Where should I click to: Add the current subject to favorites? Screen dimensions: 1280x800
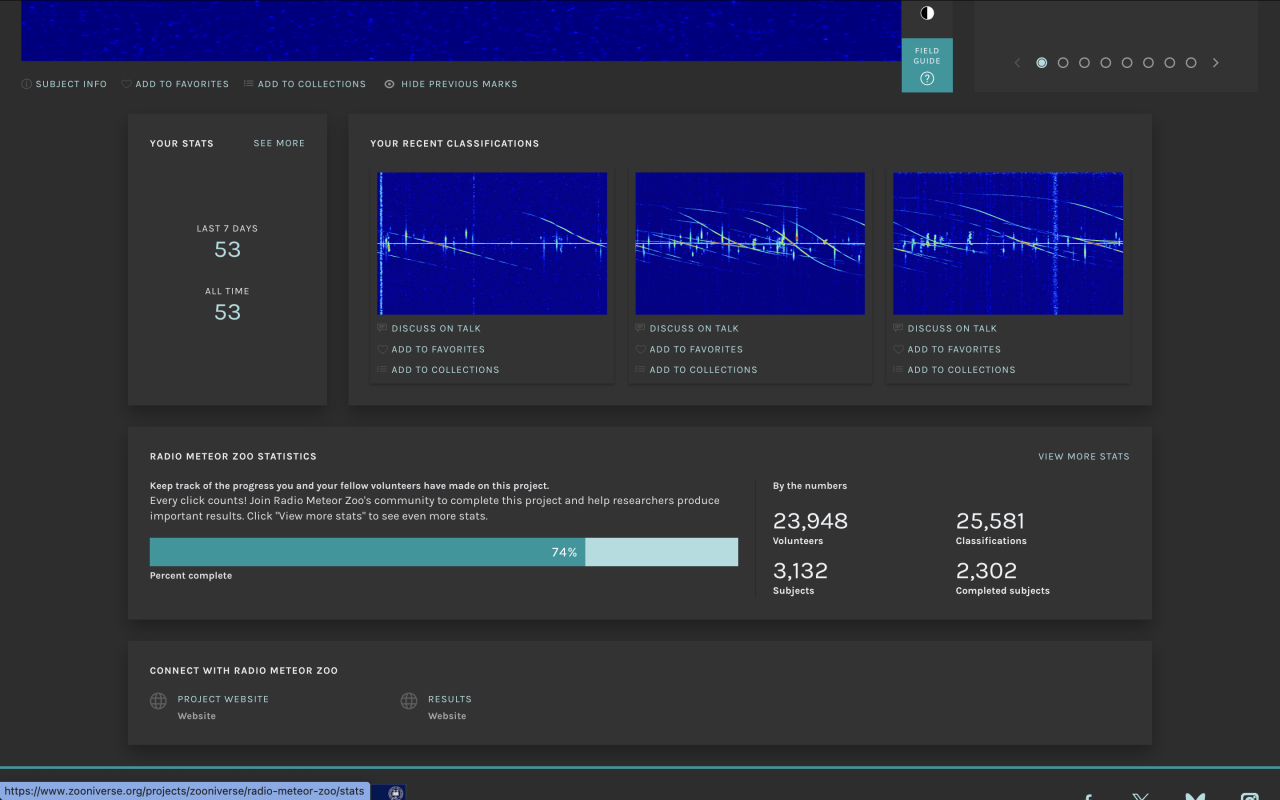(175, 84)
